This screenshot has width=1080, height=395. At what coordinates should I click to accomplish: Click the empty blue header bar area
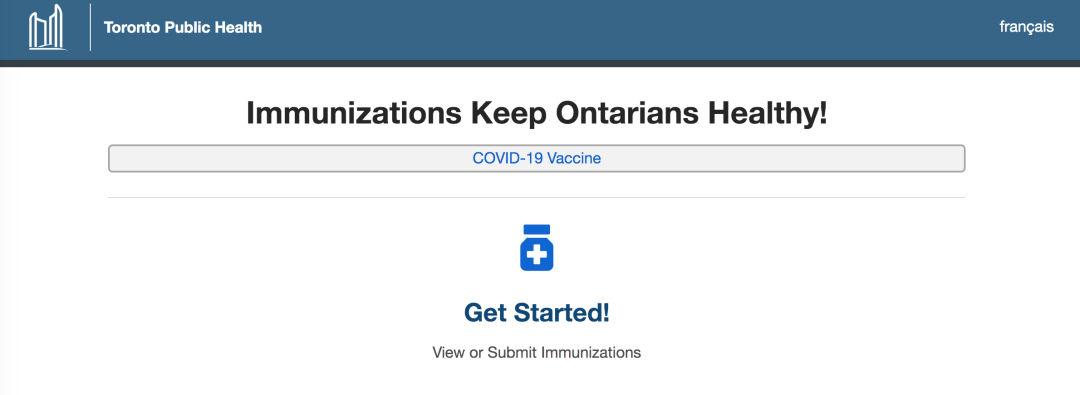tap(620, 30)
